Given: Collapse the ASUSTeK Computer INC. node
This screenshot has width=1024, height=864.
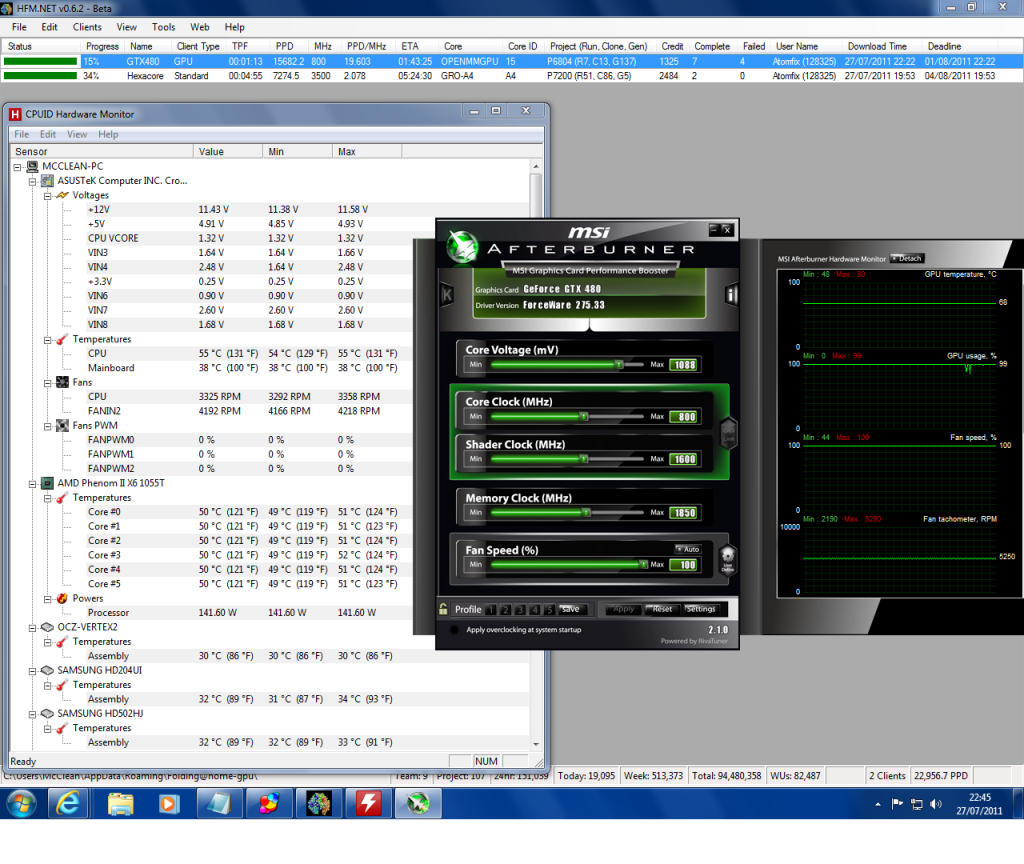Looking at the screenshot, I should coord(33,182).
